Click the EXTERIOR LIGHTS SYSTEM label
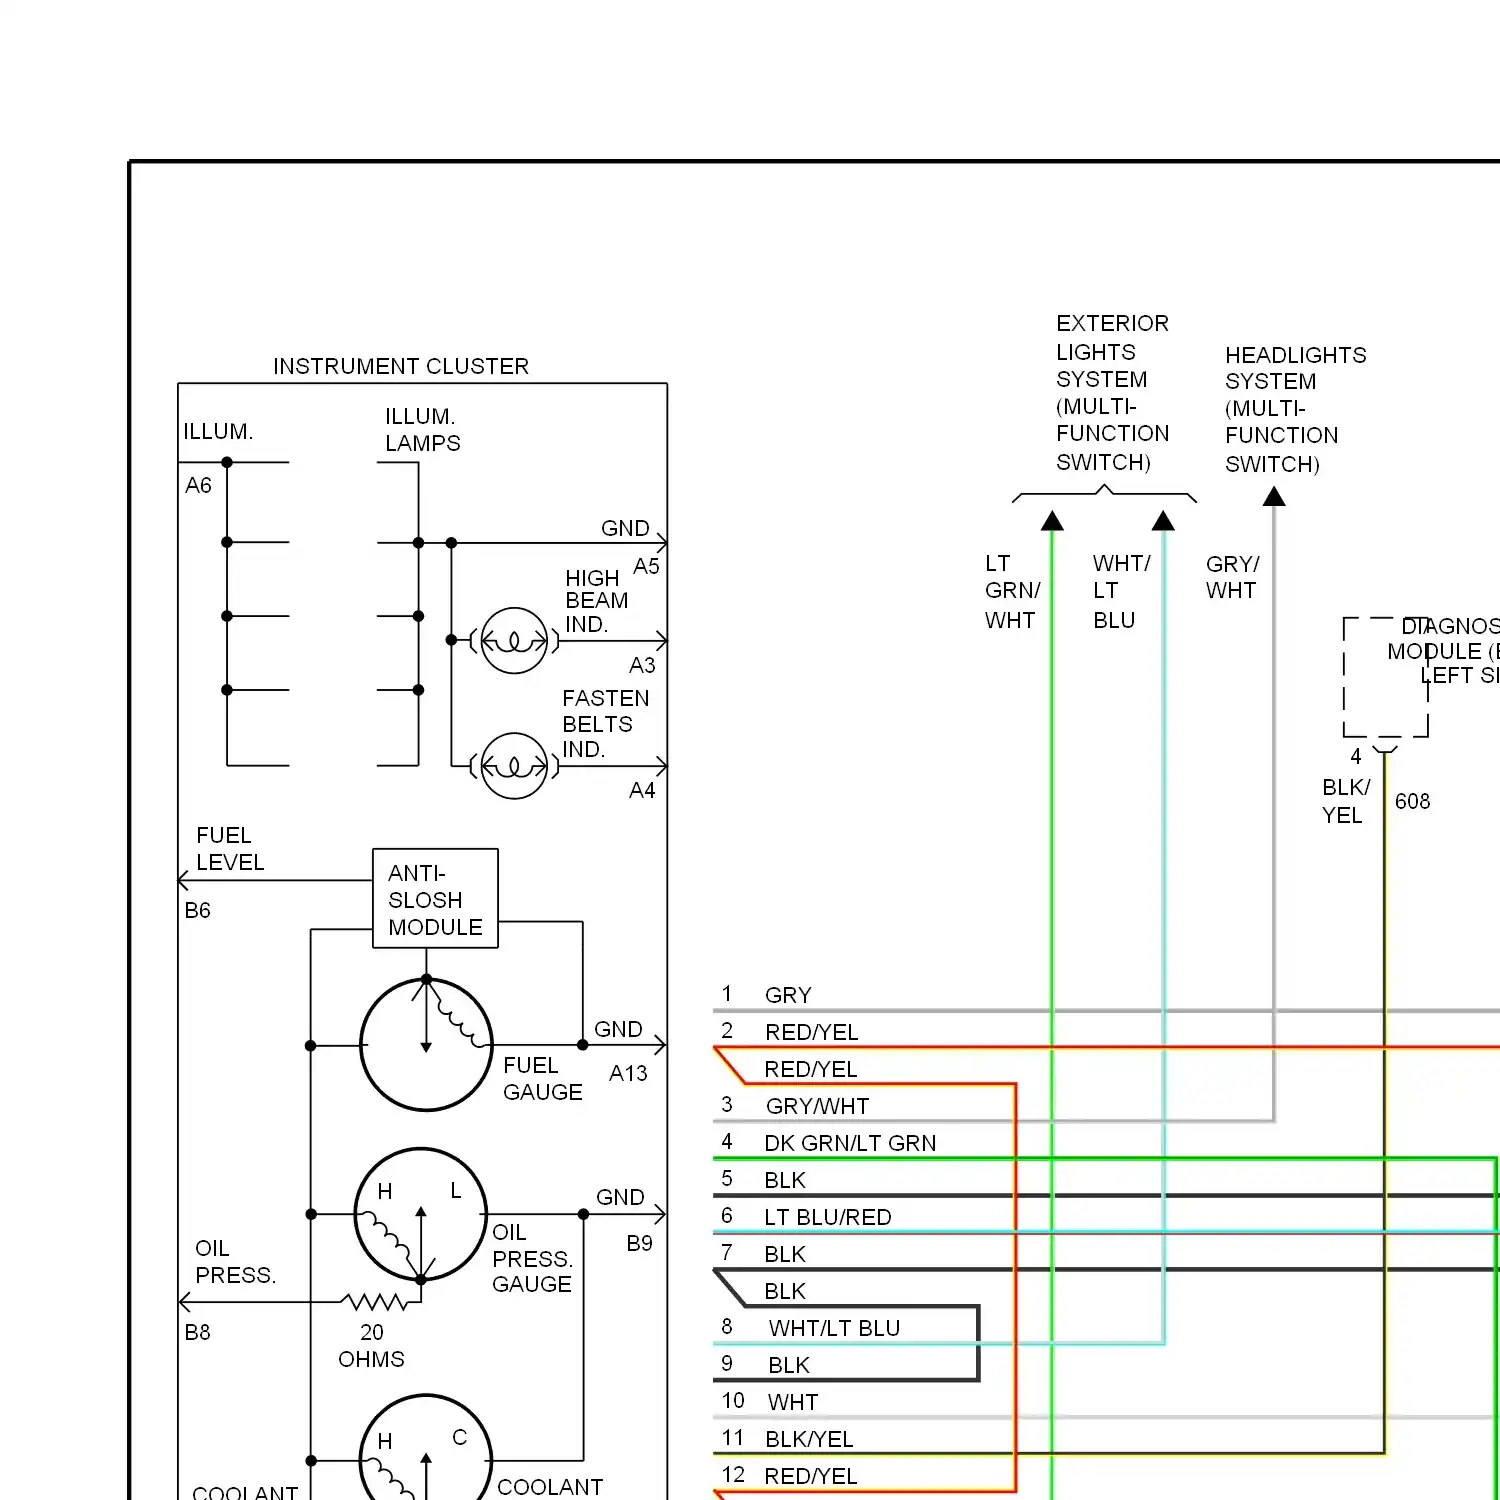 (x=1112, y=392)
